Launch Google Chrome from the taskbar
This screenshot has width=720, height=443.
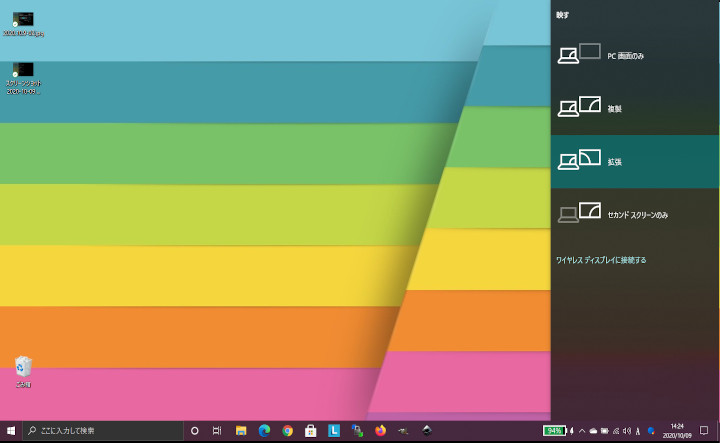(287, 431)
